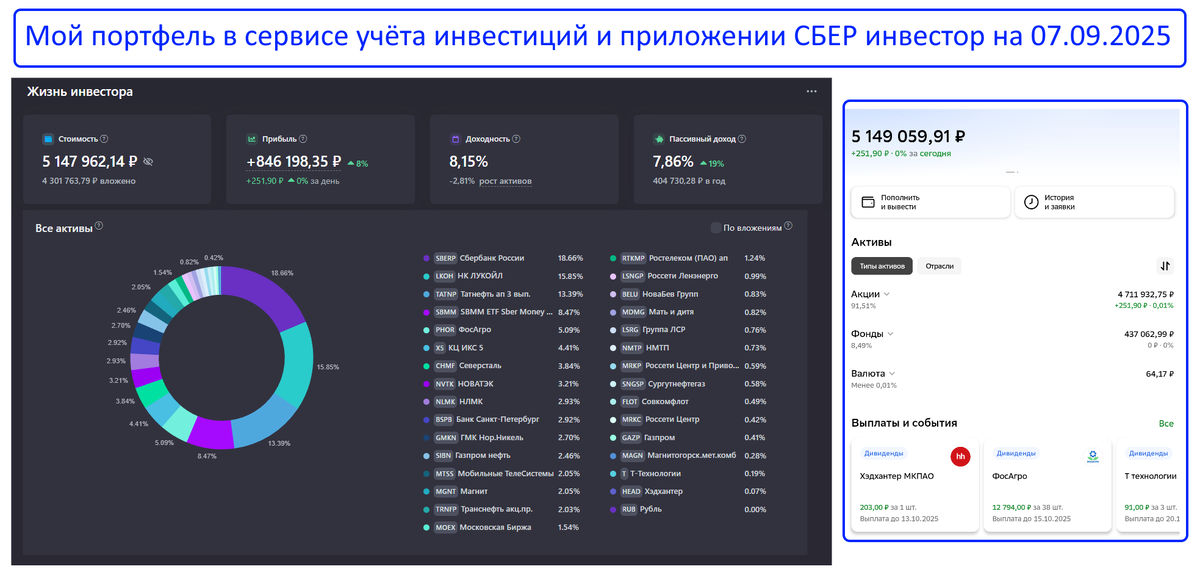Viewport: 1200px width, 580px height.
Task: Switch to the Отрасли tab
Action: pos(941,266)
